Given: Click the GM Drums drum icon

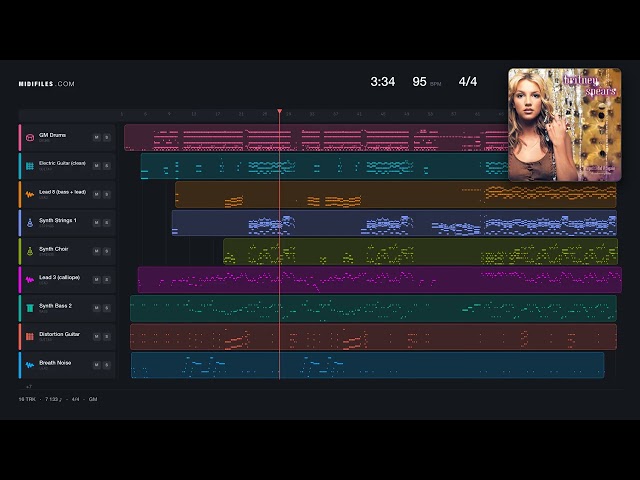Looking at the screenshot, I should point(30,138).
